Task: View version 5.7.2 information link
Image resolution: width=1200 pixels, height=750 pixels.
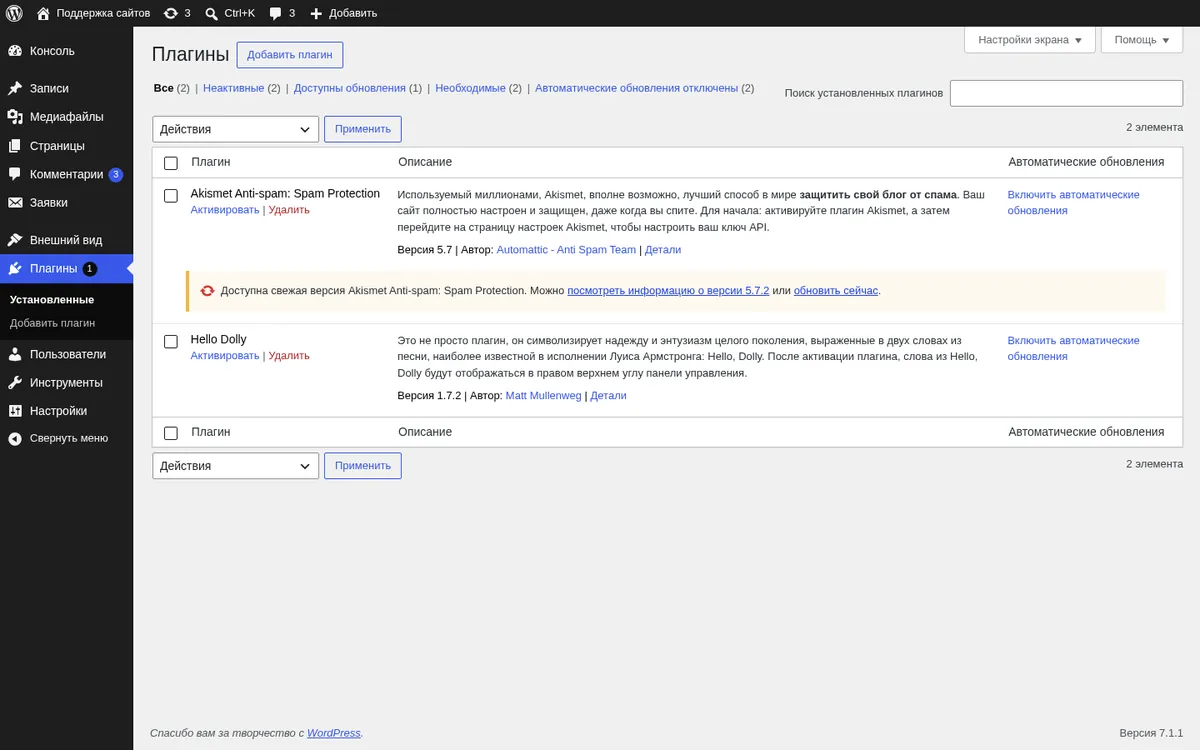Action: click(668, 291)
